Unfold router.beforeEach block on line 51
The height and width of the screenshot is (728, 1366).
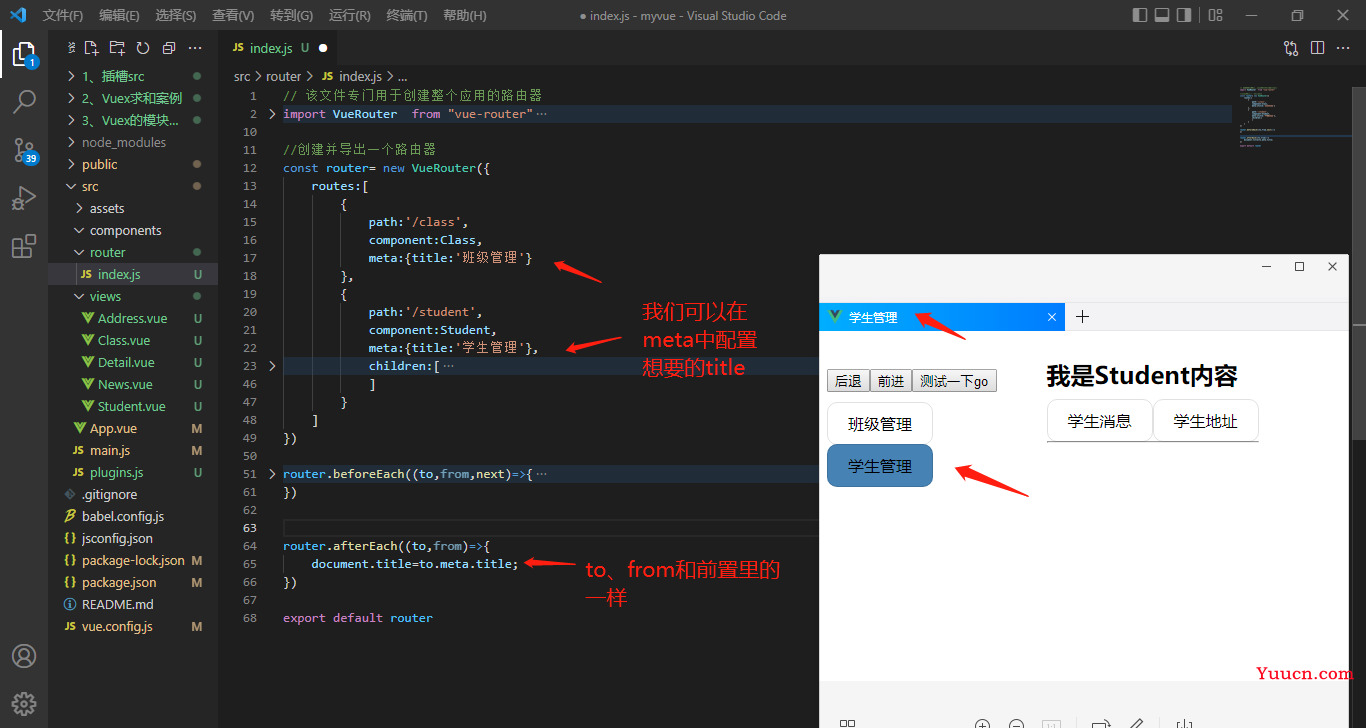(272, 474)
